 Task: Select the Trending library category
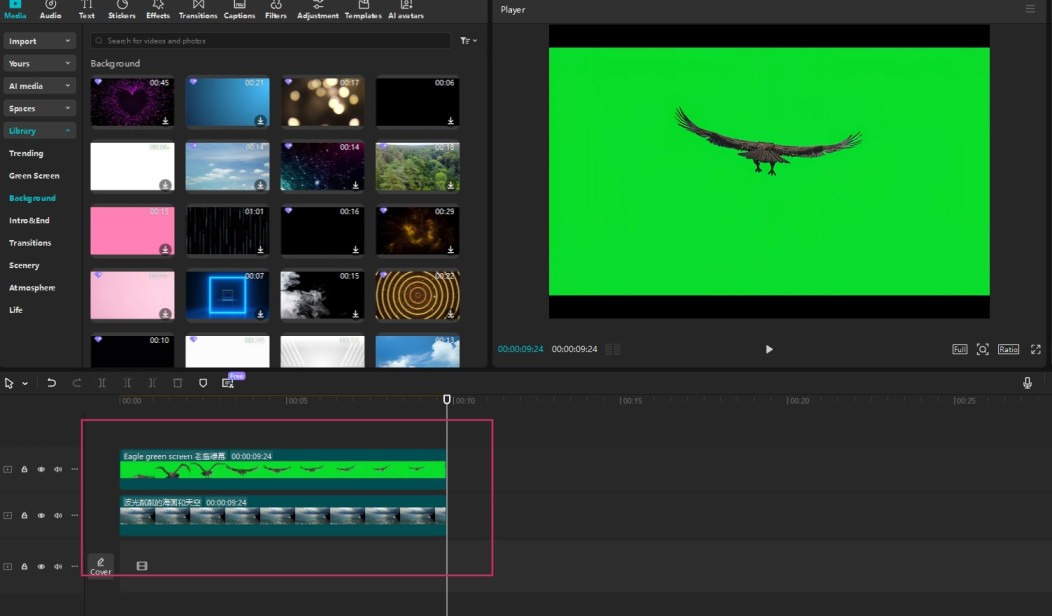pos(26,153)
